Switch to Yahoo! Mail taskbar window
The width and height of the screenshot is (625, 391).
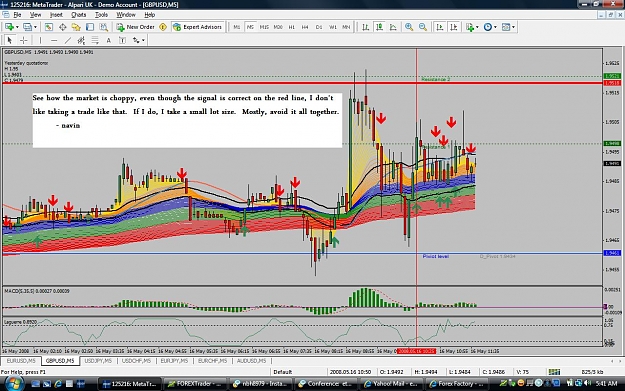click(391, 384)
